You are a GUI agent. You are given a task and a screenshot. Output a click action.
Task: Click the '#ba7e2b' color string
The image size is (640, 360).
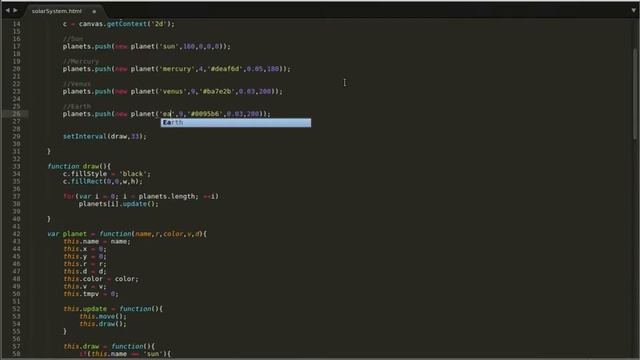click(x=217, y=91)
